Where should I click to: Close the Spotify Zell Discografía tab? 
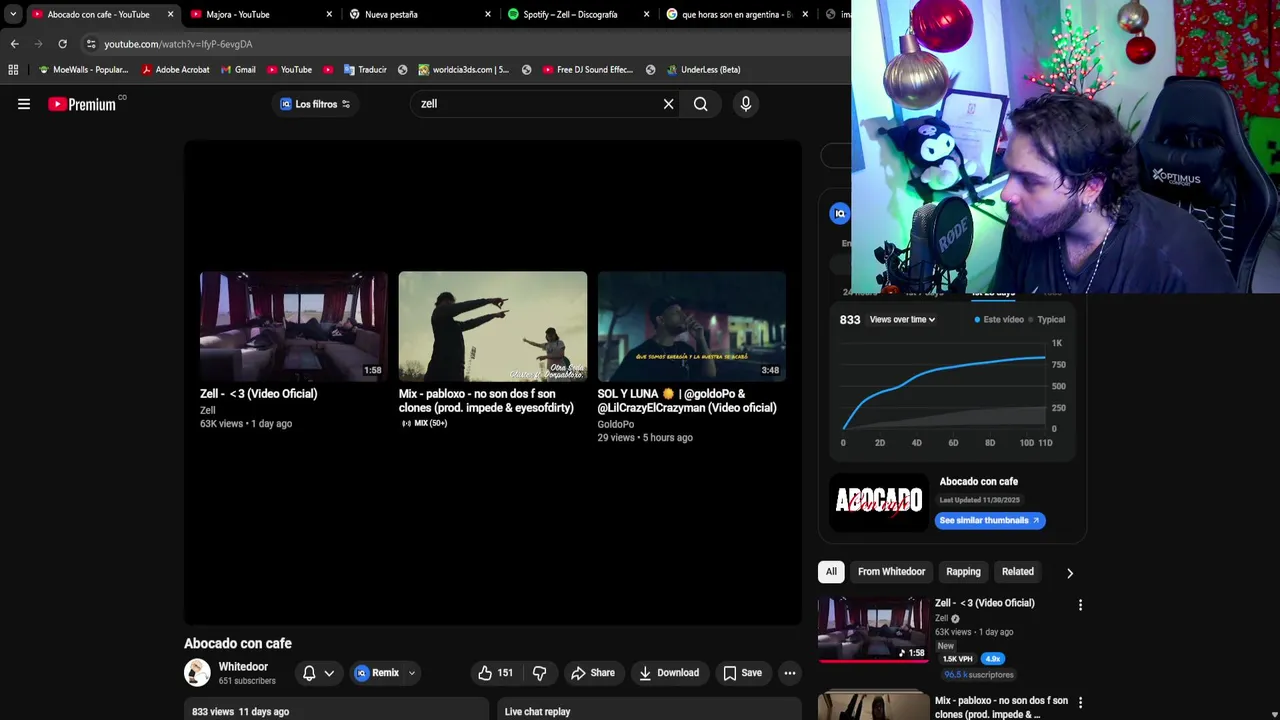647,14
